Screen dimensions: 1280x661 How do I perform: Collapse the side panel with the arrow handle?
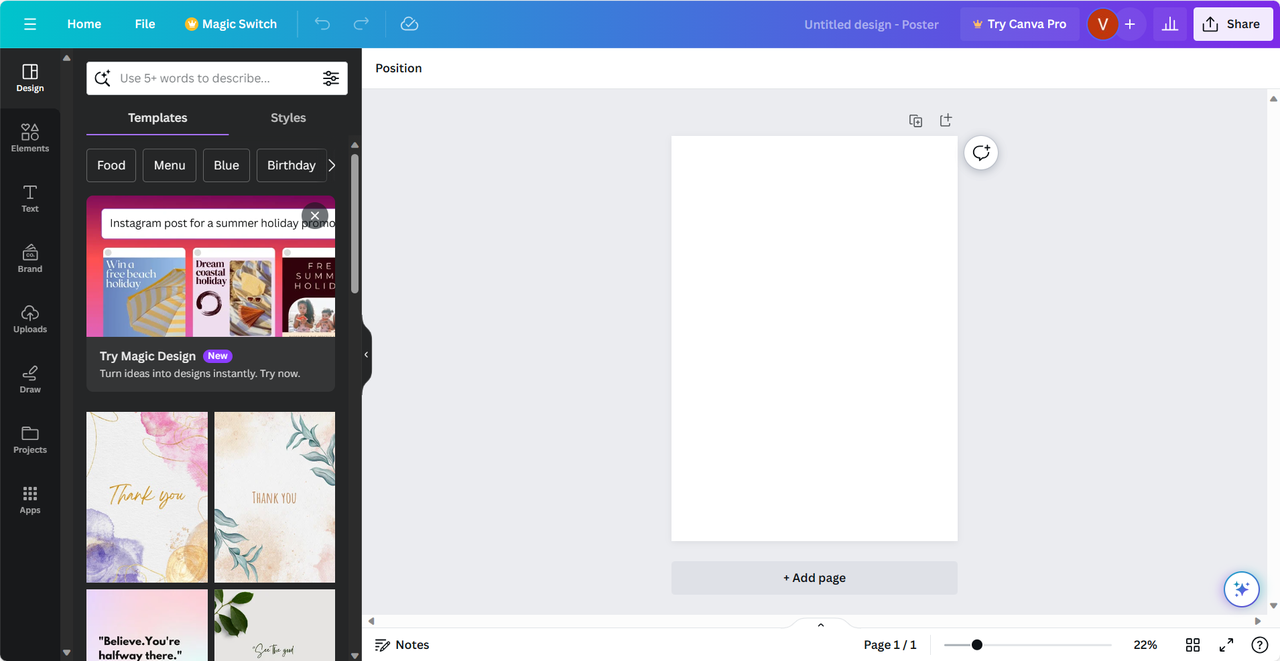[x=366, y=355]
